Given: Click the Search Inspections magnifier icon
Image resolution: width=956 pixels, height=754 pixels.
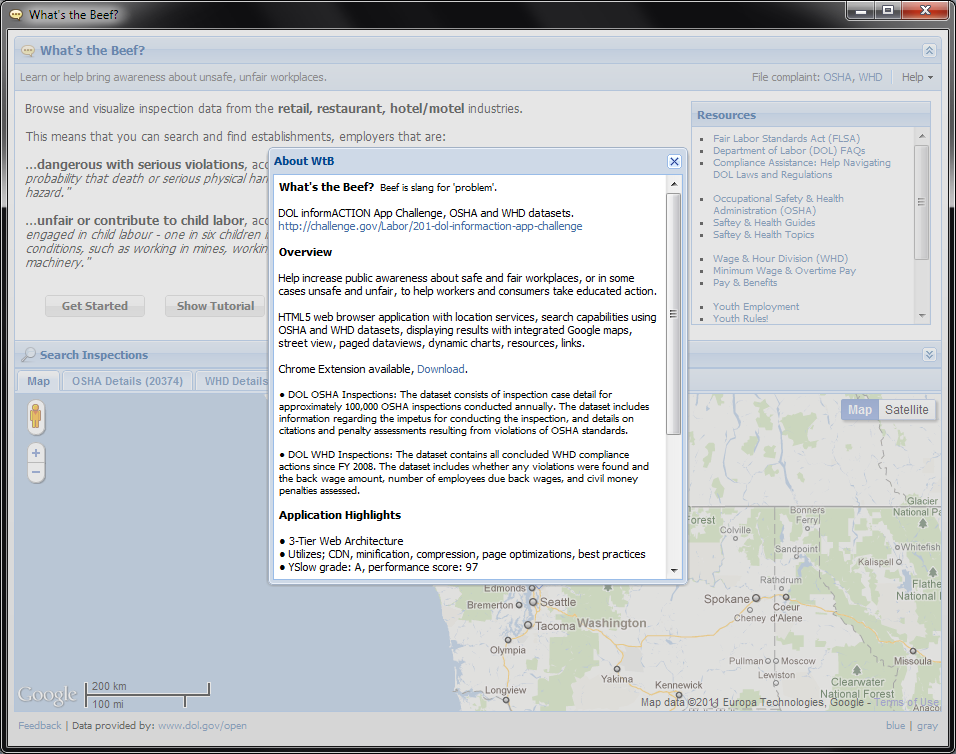Looking at the screenshot, I should pos(29,354).
